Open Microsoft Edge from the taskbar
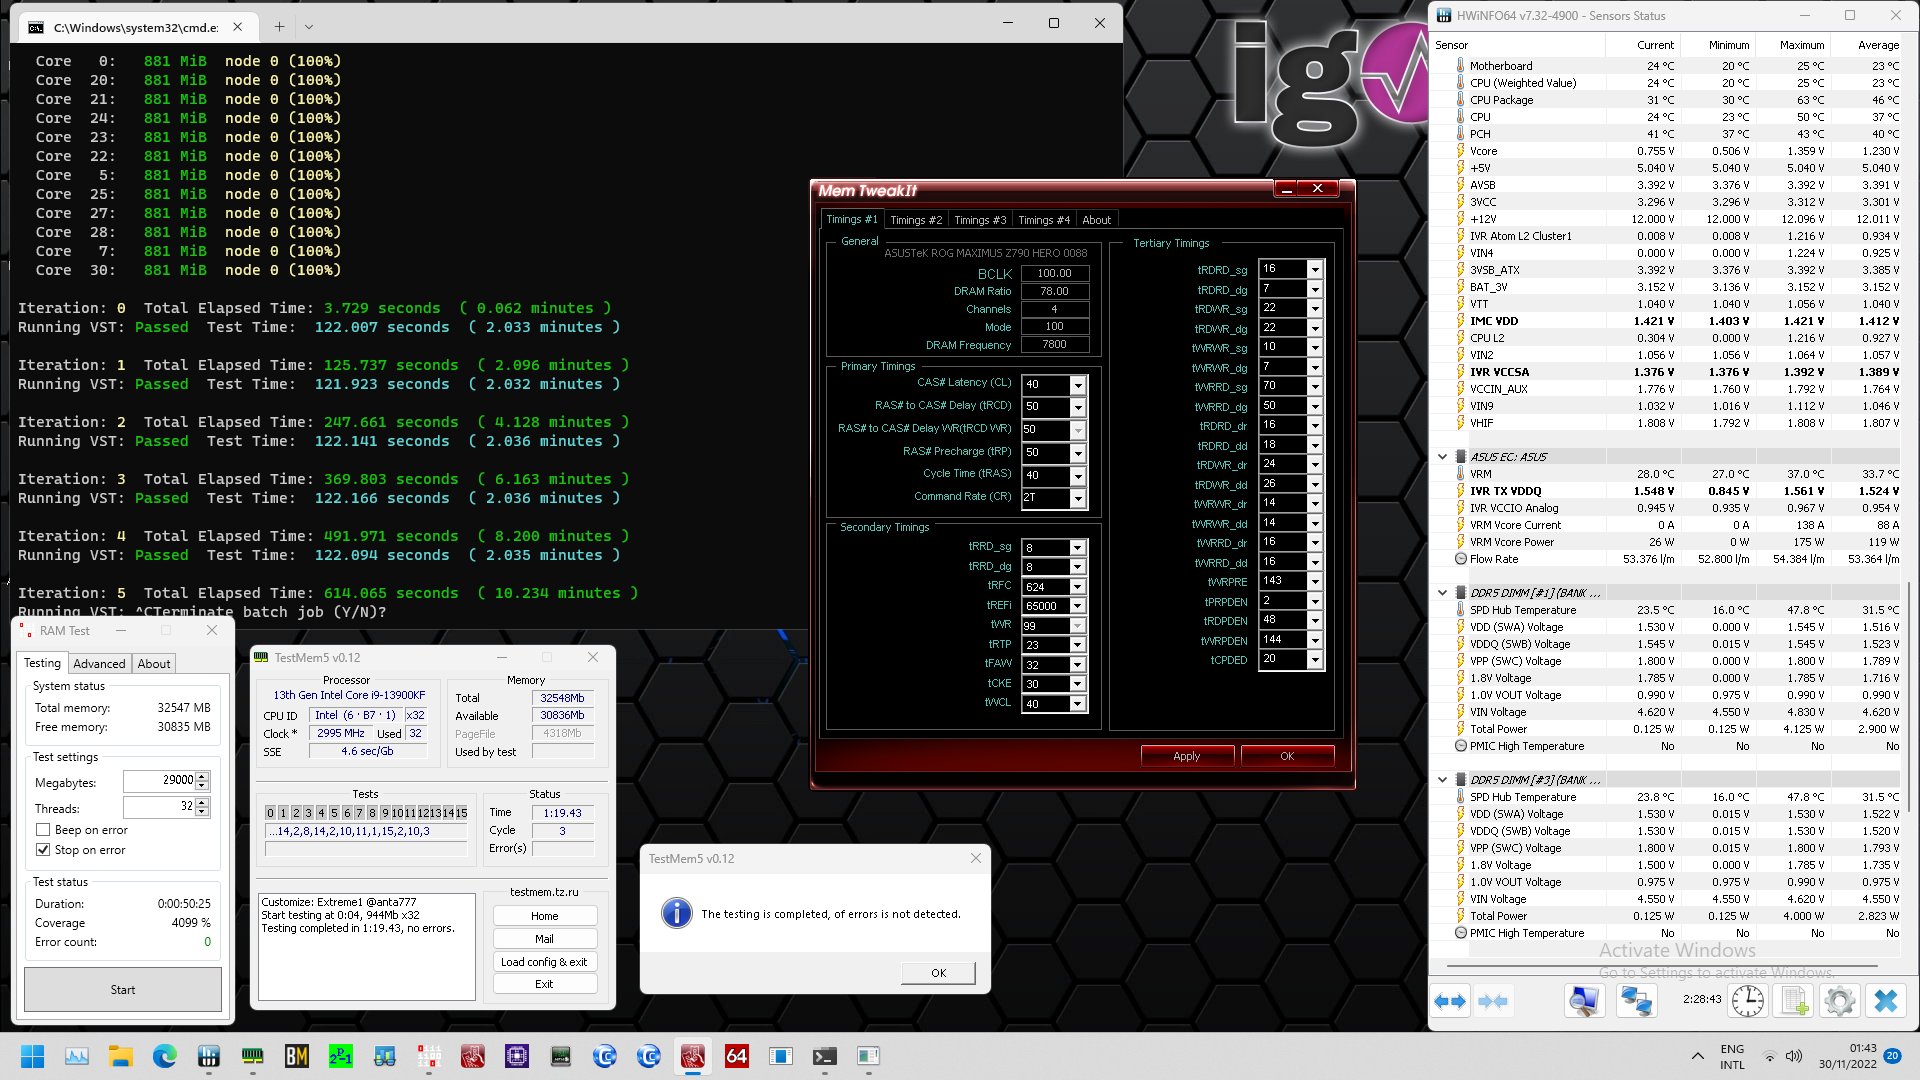Image resolution: width=1920 pixels, height=1080 pixels. [165, 1056]
